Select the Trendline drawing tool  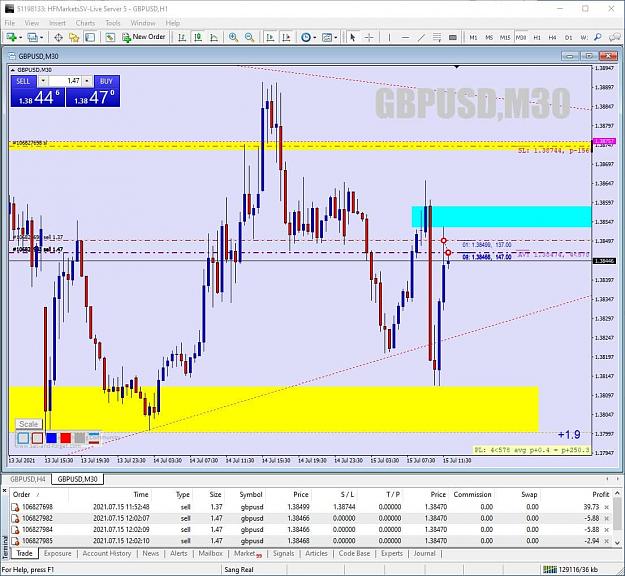click(x=421, y=37)
